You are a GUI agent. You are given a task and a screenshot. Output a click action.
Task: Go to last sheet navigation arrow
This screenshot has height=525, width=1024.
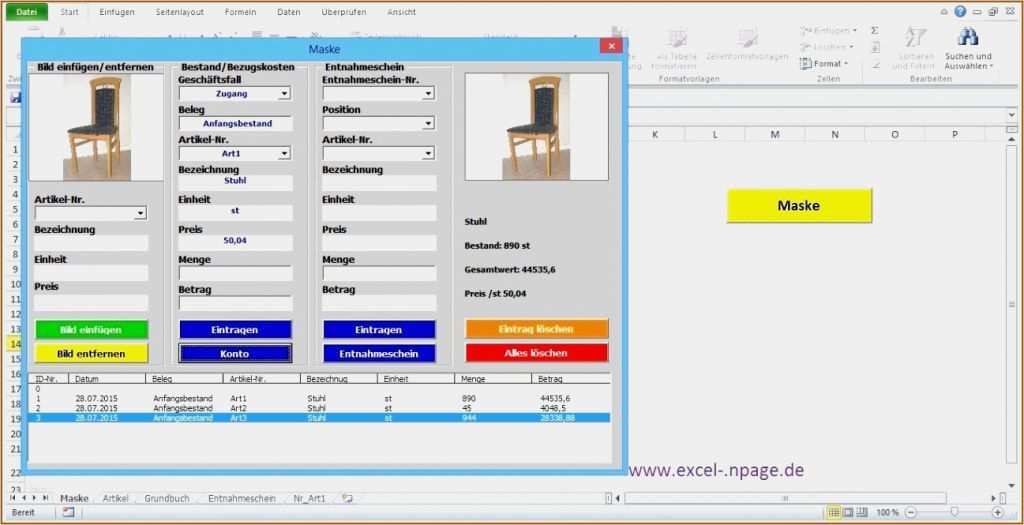(x=45, y=498)
